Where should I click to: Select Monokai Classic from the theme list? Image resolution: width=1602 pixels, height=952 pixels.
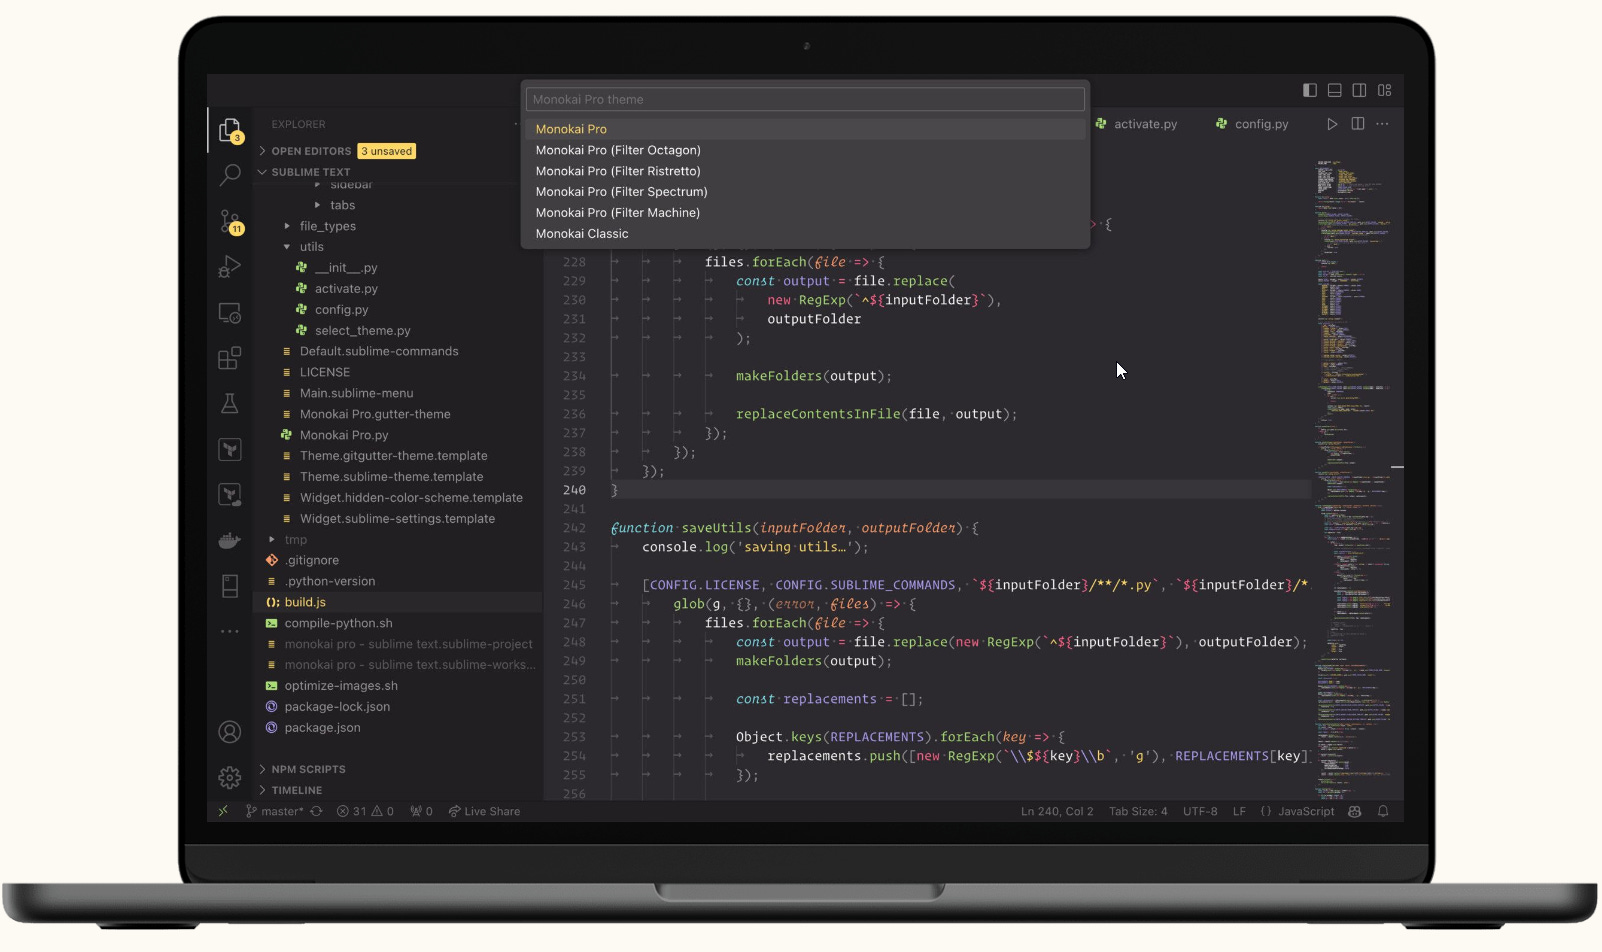point(582,233)
